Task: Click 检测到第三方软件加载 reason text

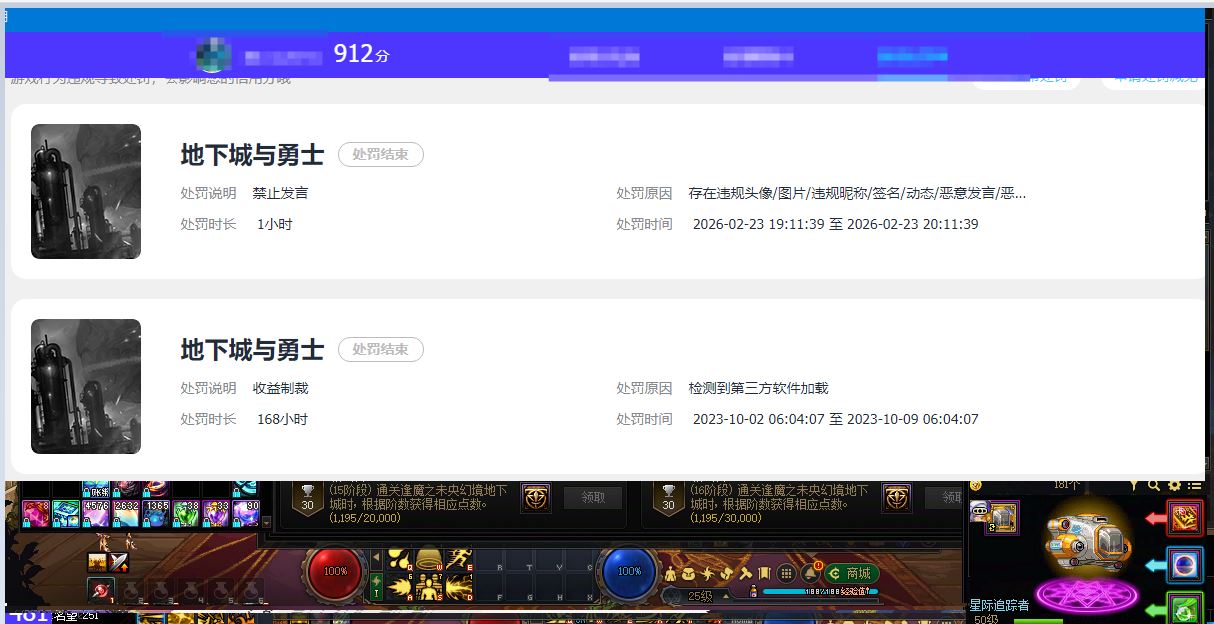Action: click(x=759, y=388)
